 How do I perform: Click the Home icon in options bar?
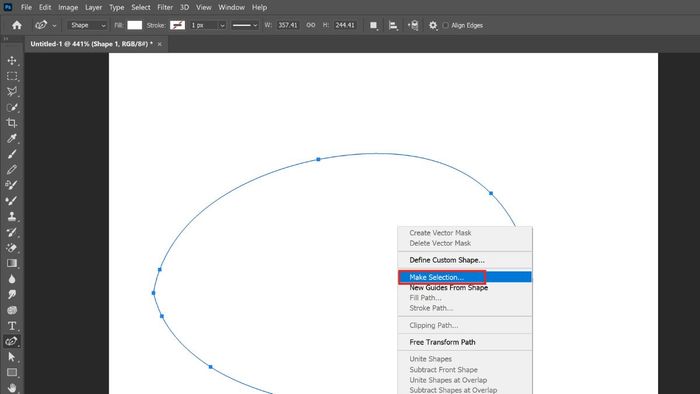[x=17, y=25]
